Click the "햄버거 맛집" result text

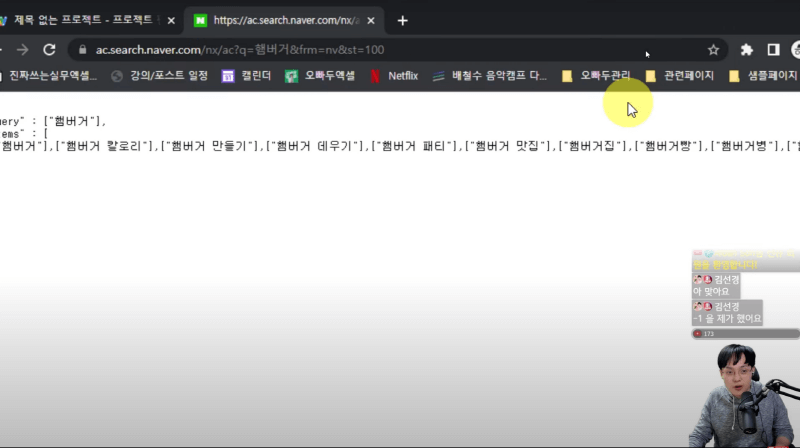(x=509, y=146)
